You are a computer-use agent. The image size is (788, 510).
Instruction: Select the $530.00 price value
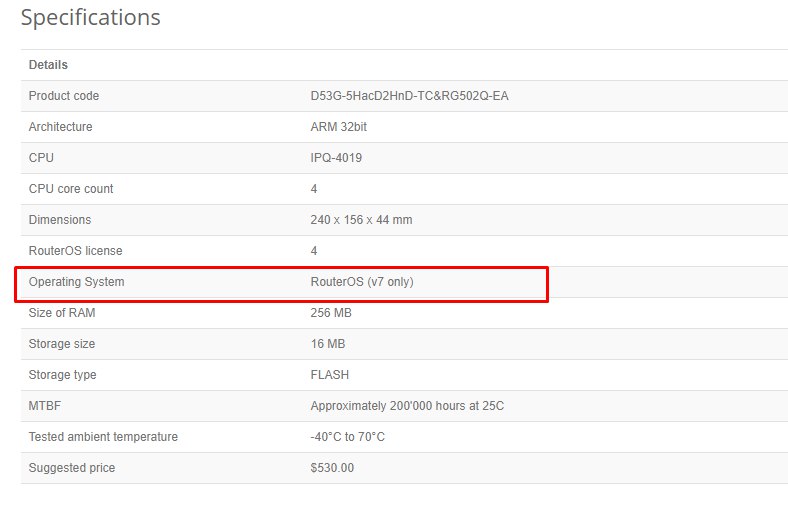[332, 468]
